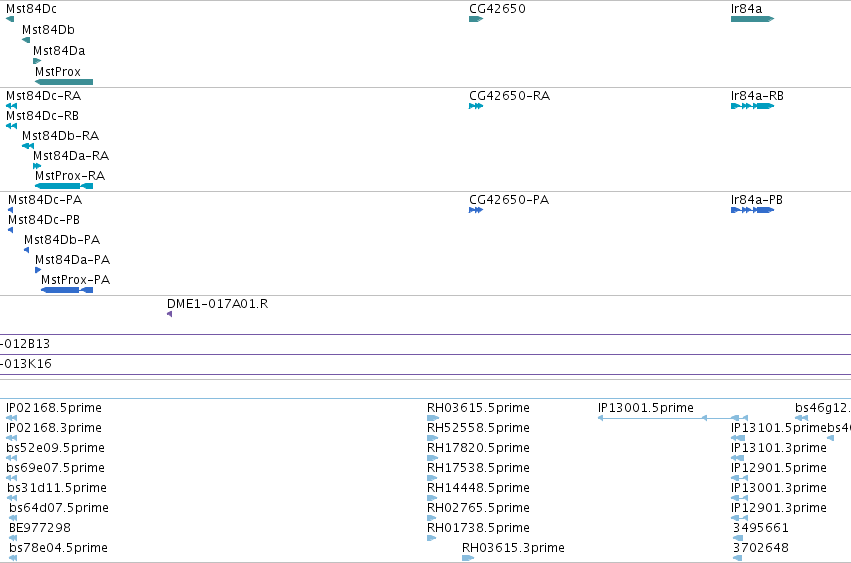This screenshot has width=851, height=563.
Task: Click EST RH03615.5prime
Action: [479, 408]
